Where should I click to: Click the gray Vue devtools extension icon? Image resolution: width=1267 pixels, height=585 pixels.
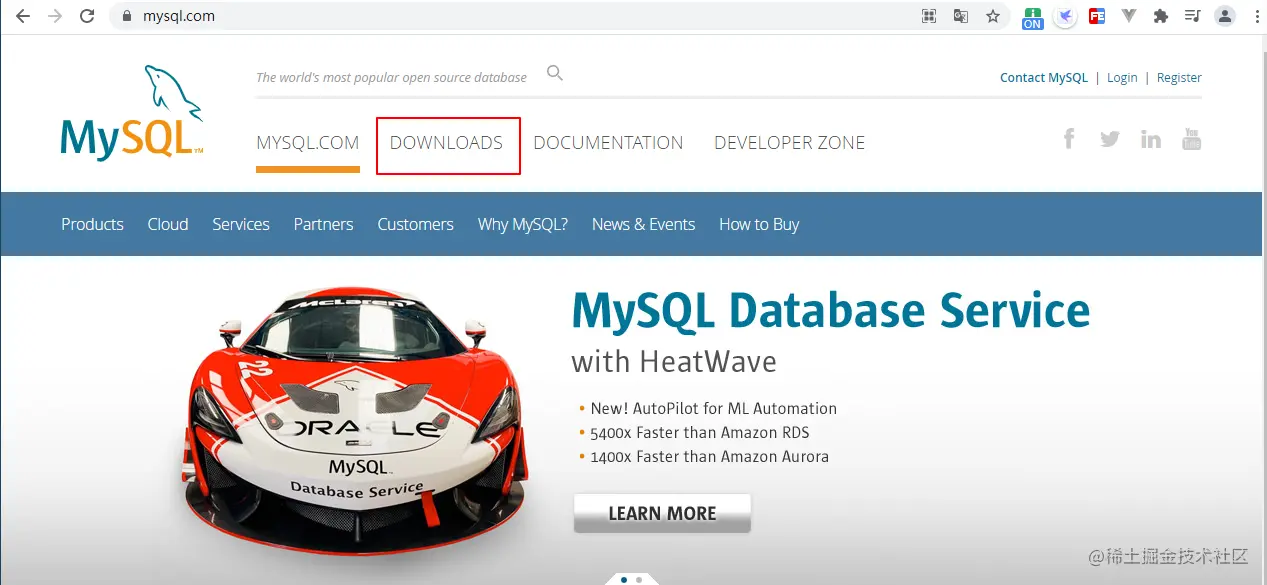[1129, 16]
